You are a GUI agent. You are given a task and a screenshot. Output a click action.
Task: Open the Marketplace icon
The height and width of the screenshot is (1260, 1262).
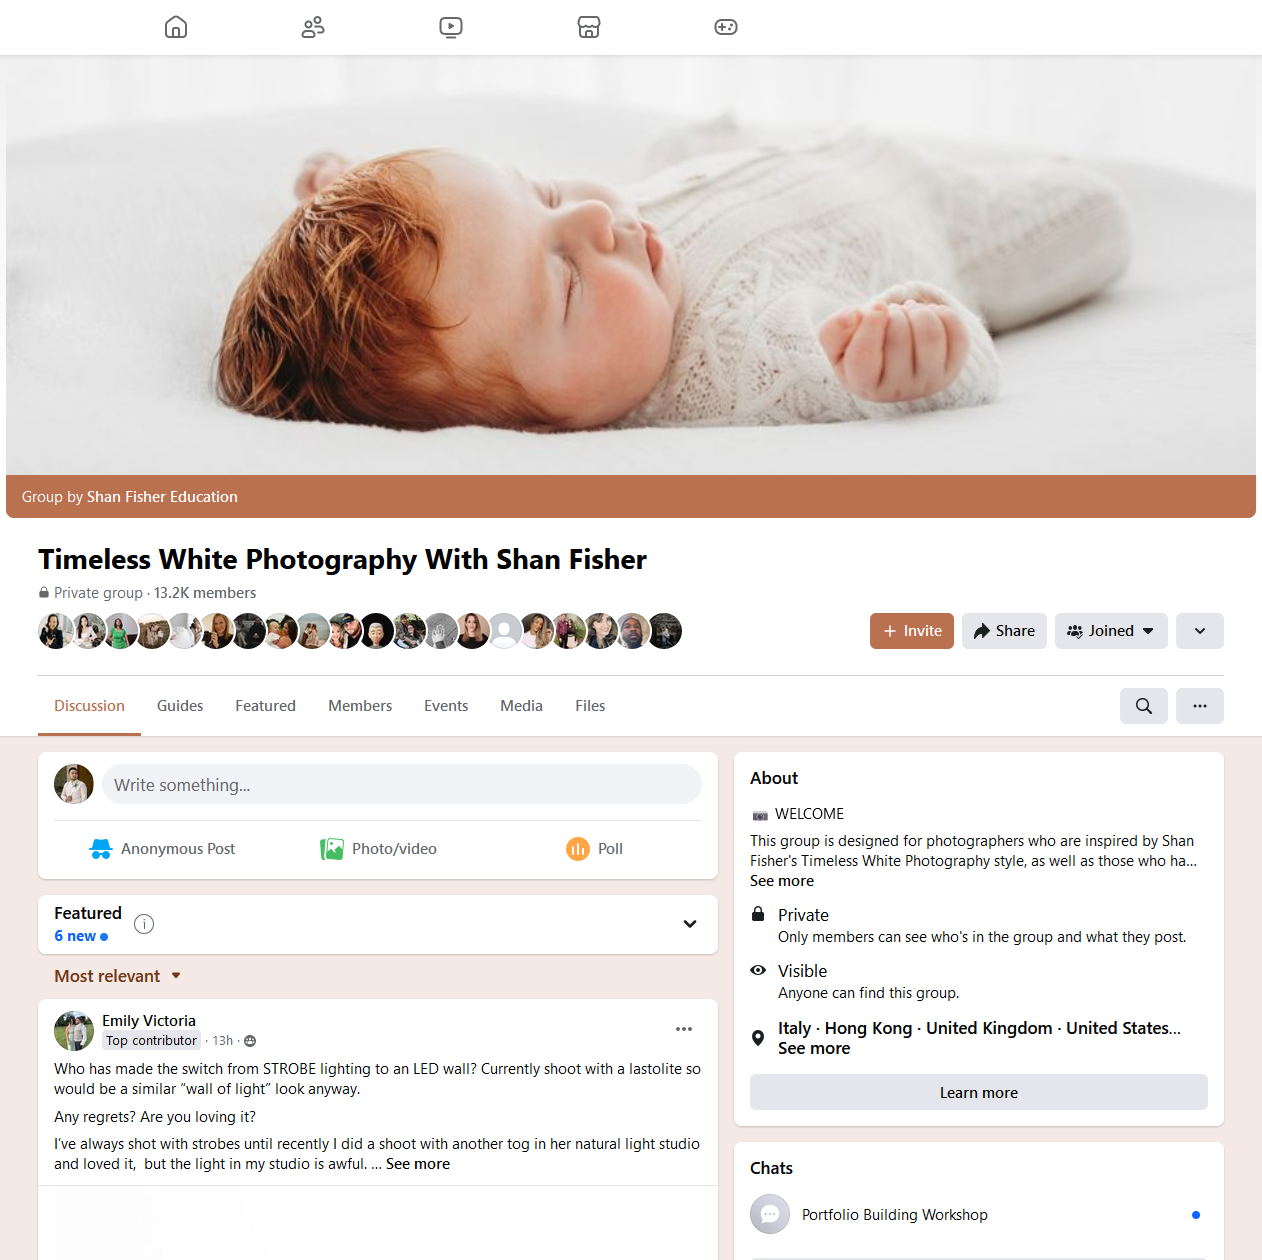tap(589, 27)
